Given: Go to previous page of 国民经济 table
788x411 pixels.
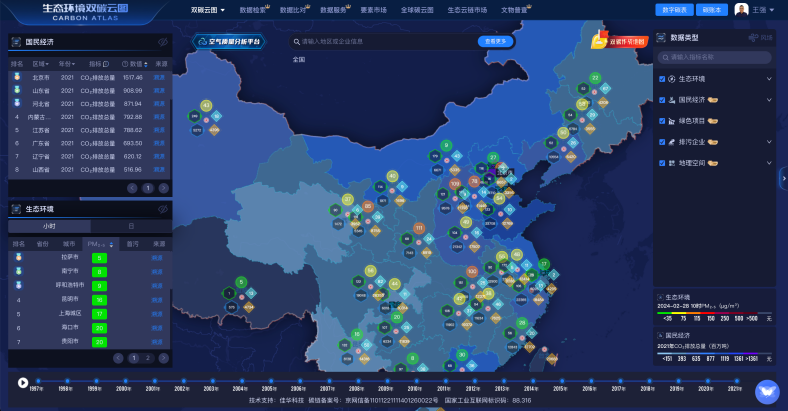Looking at the screenshot, I should click(132, 188).
